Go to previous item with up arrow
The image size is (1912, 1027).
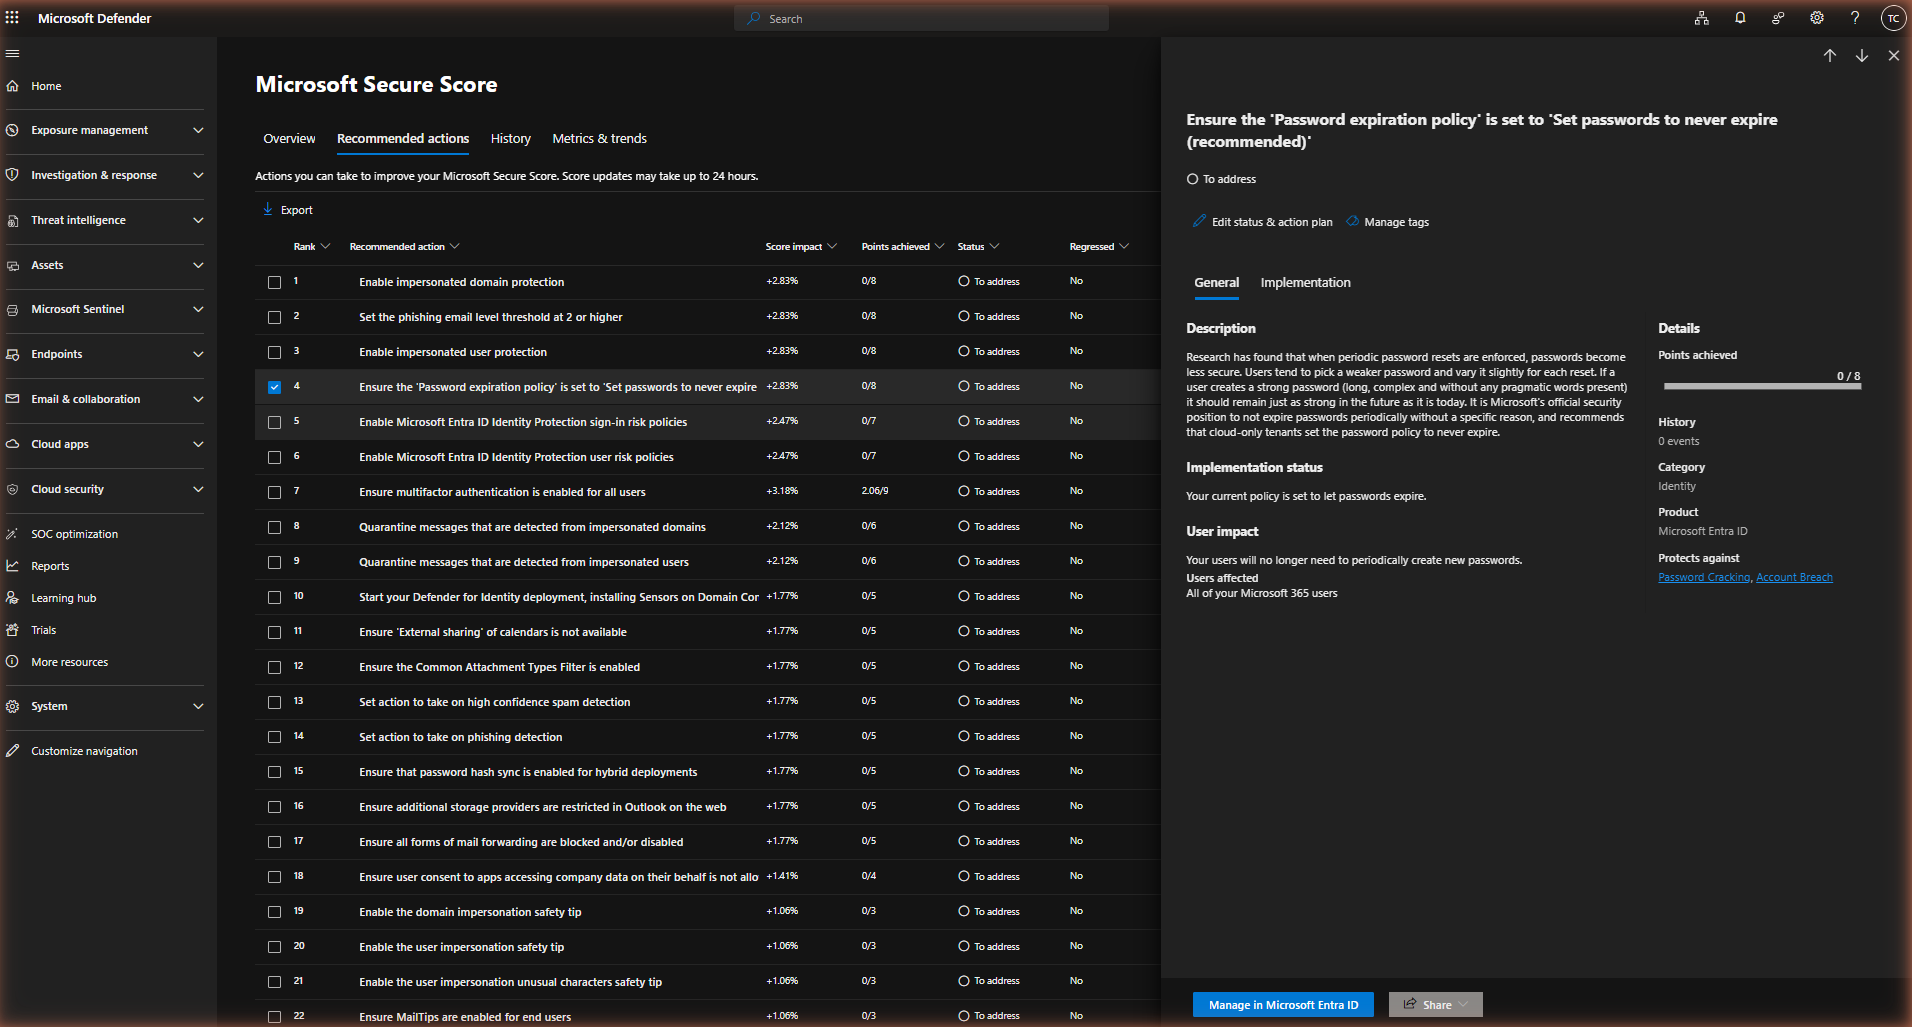[1830, 56]
